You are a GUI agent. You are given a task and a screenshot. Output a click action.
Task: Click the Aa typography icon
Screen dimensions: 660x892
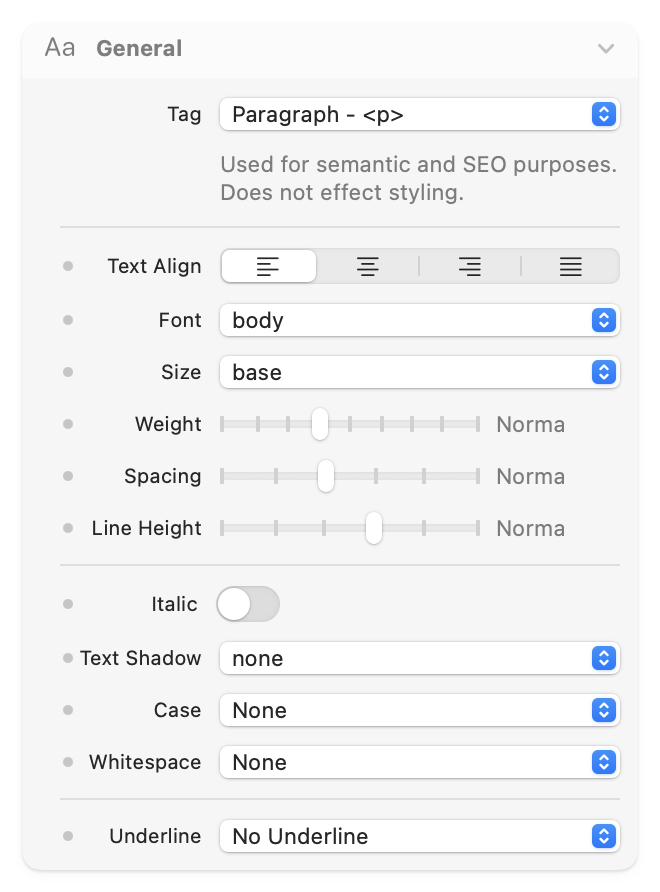(x=60, y=48)
